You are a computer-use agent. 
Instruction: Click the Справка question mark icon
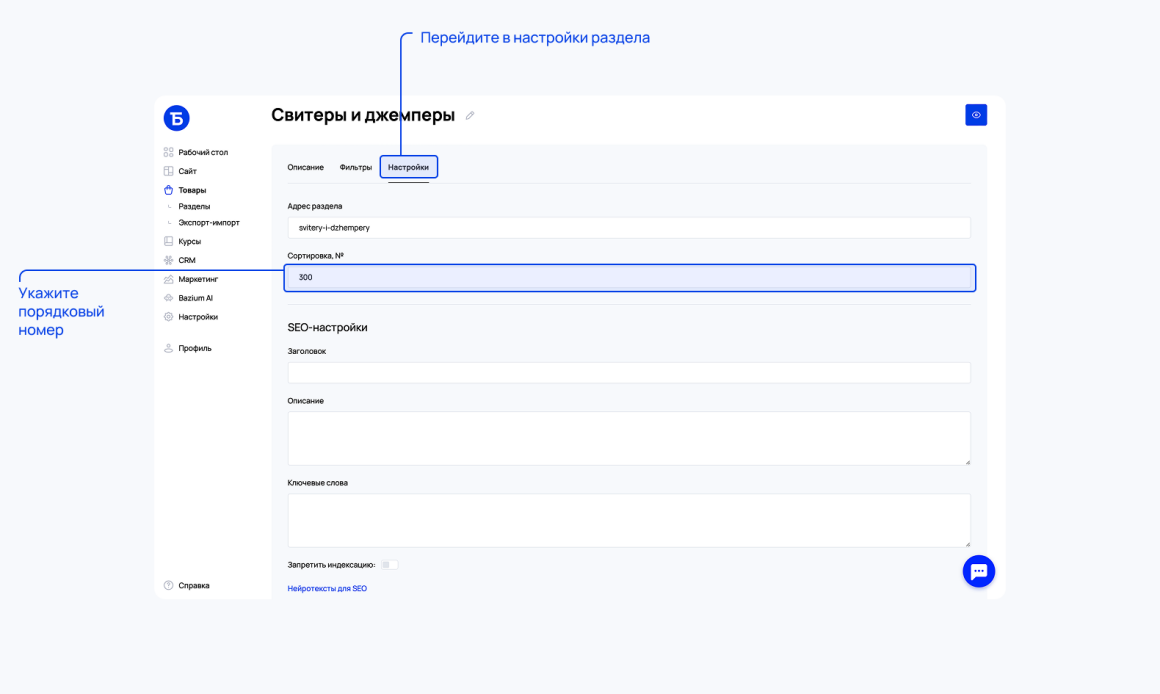click(168, 585)
